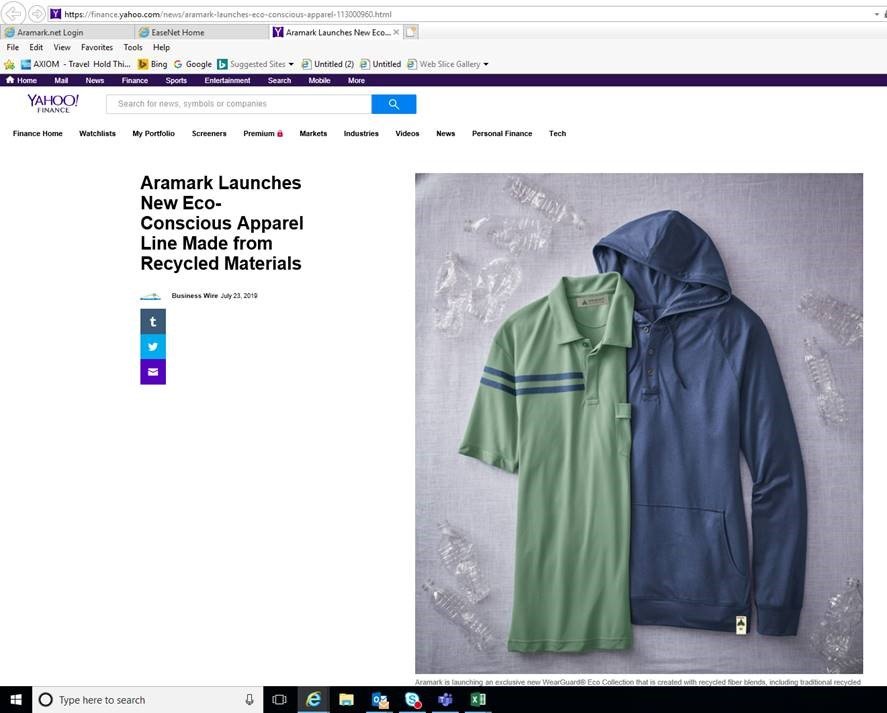This screenshot has height=713, width=887.
Task: Click the favorites star icon
Action: (10, 63)
